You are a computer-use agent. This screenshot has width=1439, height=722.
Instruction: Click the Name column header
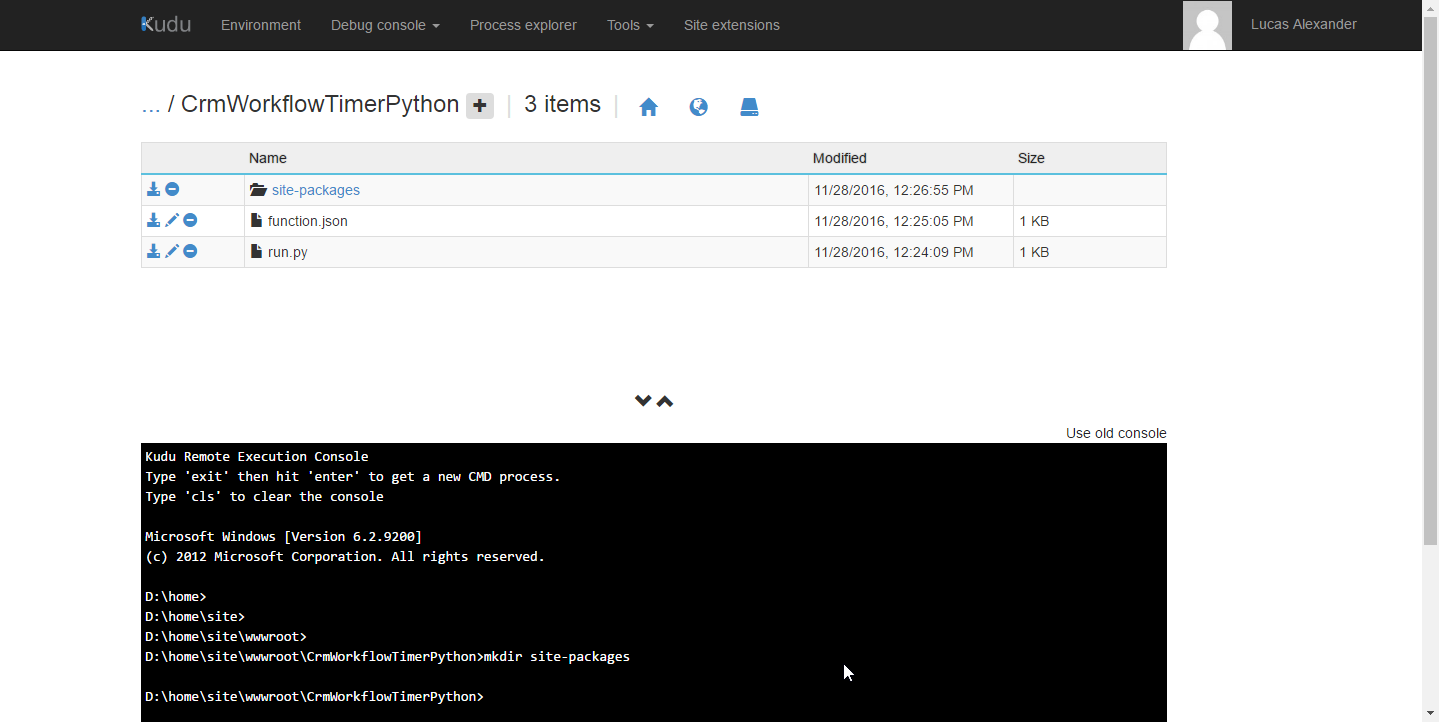pos(268,158)
